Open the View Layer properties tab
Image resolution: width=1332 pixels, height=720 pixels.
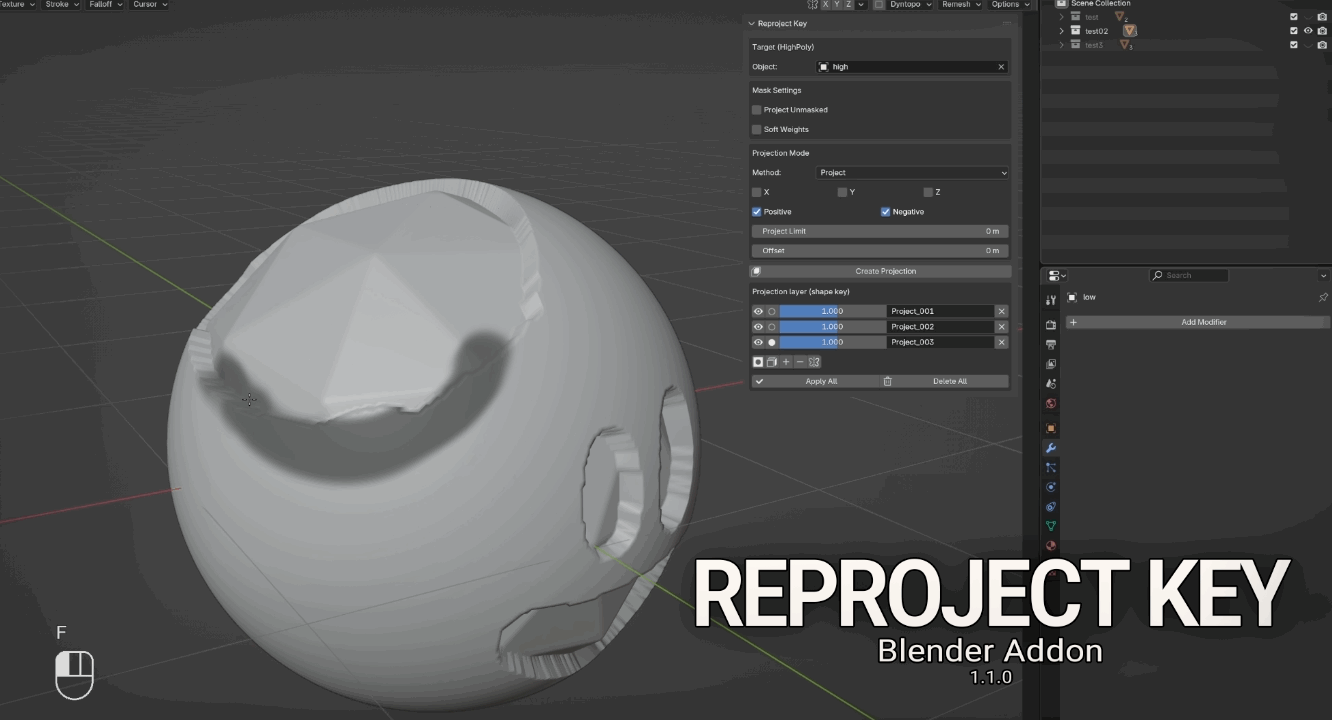[x=1051, y=364]
